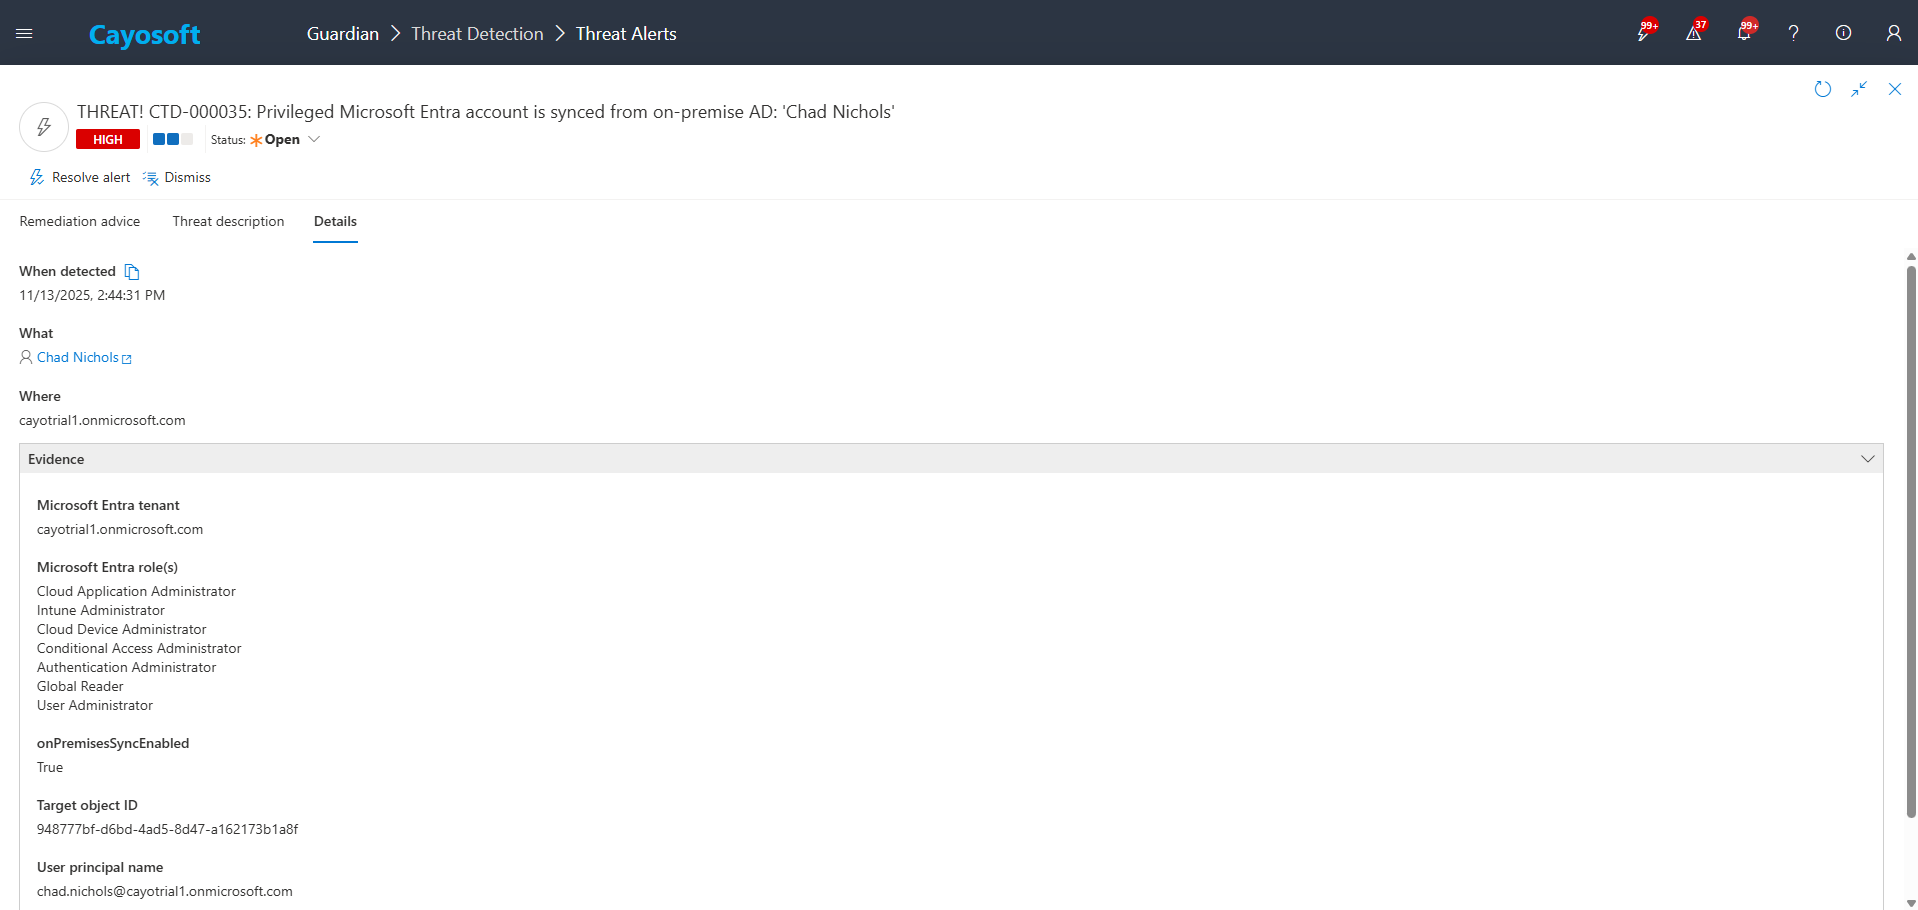The image size is (1918, 910).
Task: Click the Resolve alert button
Action: 80,178
